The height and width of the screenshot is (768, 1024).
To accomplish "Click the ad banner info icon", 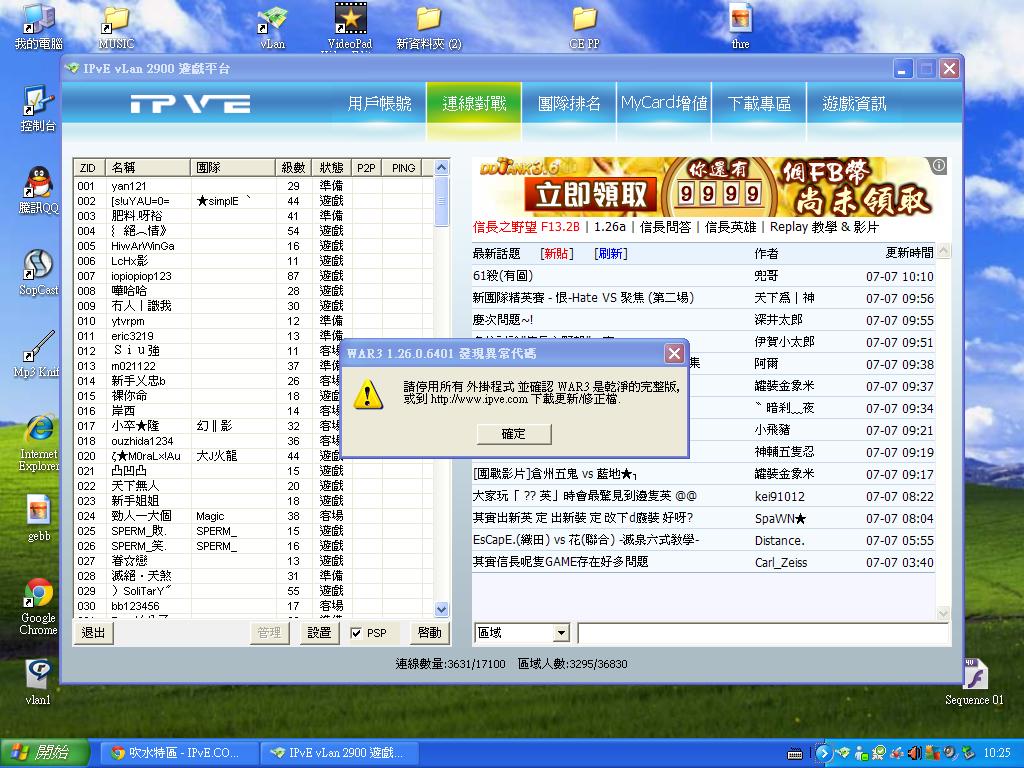I will (x=938, y=166).
